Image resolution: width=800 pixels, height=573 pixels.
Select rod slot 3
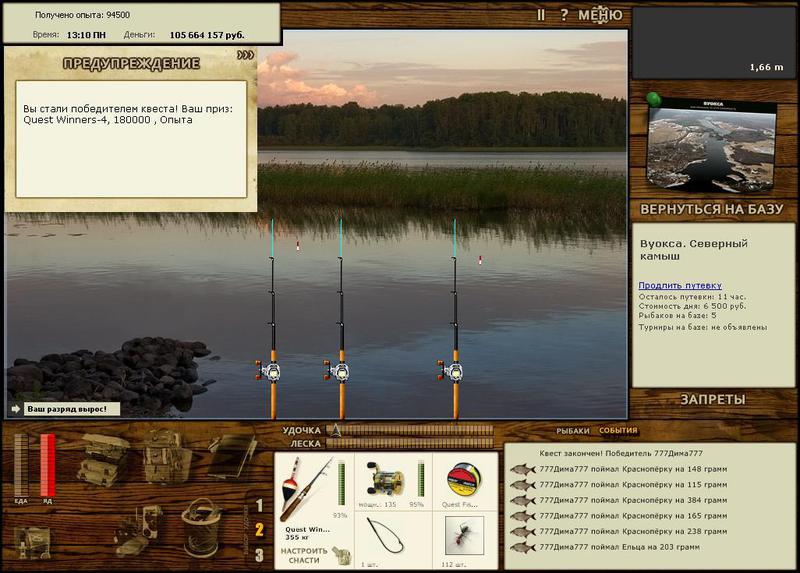pos(259,555)
